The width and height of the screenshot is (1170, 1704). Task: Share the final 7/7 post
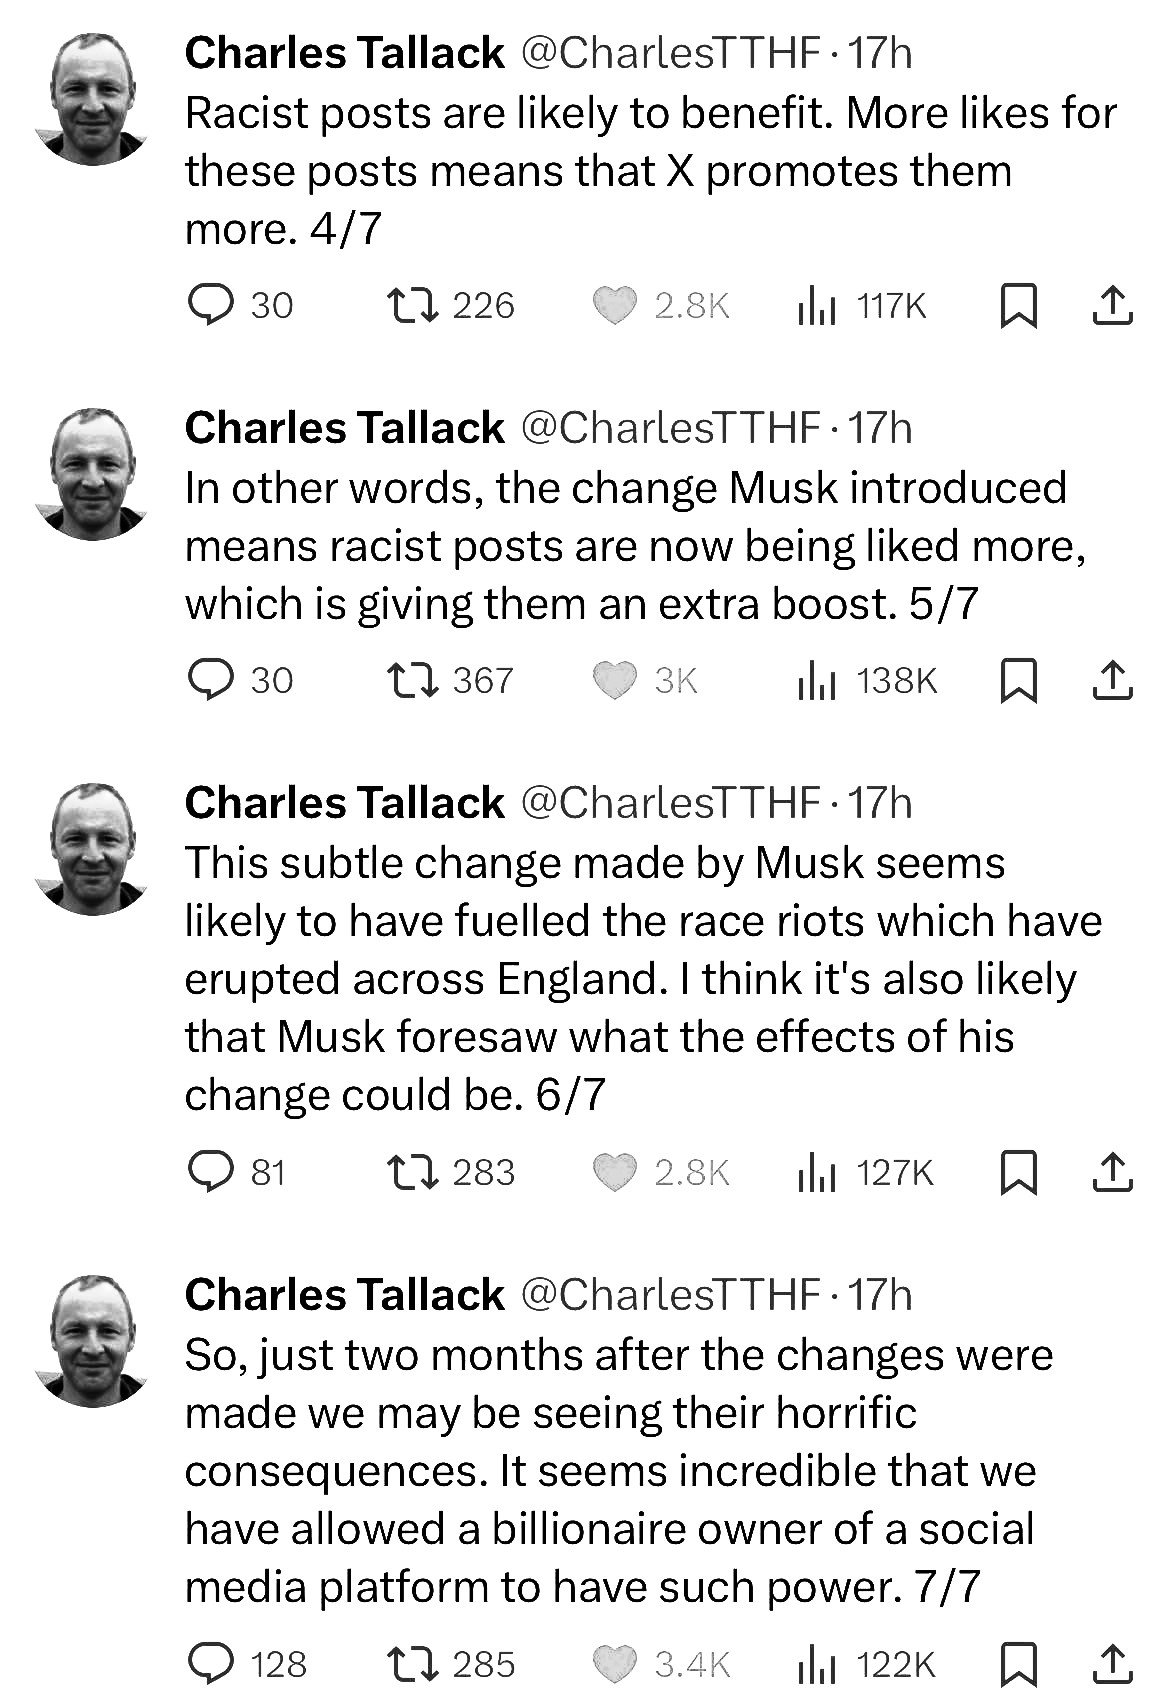tap(1112, 1664)
